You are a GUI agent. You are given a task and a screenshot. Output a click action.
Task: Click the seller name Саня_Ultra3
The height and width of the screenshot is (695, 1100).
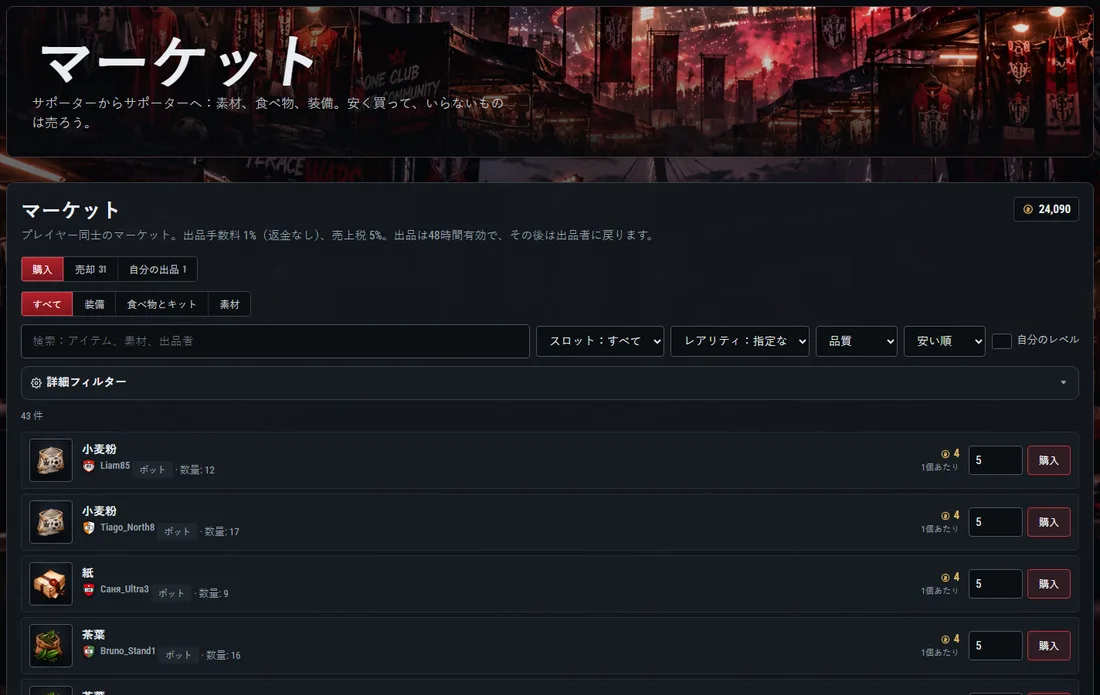pyautogui.click(x=124, y=589)
